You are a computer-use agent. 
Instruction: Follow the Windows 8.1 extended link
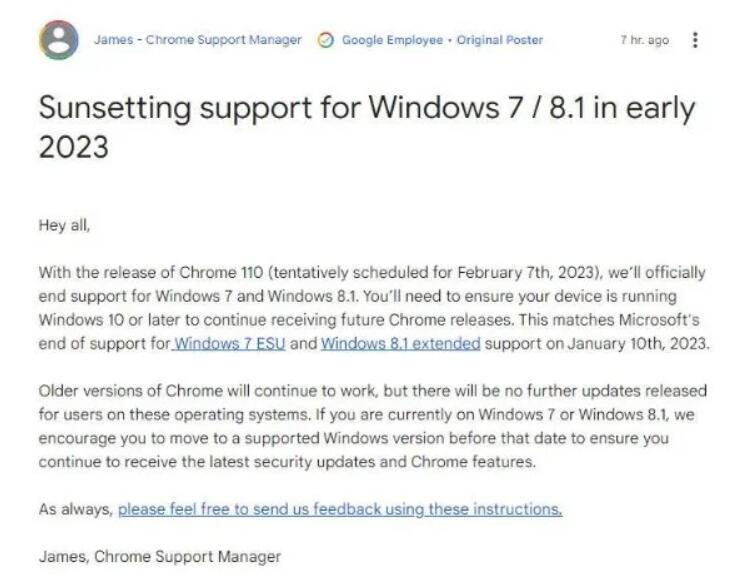click(x=401, y=344)
